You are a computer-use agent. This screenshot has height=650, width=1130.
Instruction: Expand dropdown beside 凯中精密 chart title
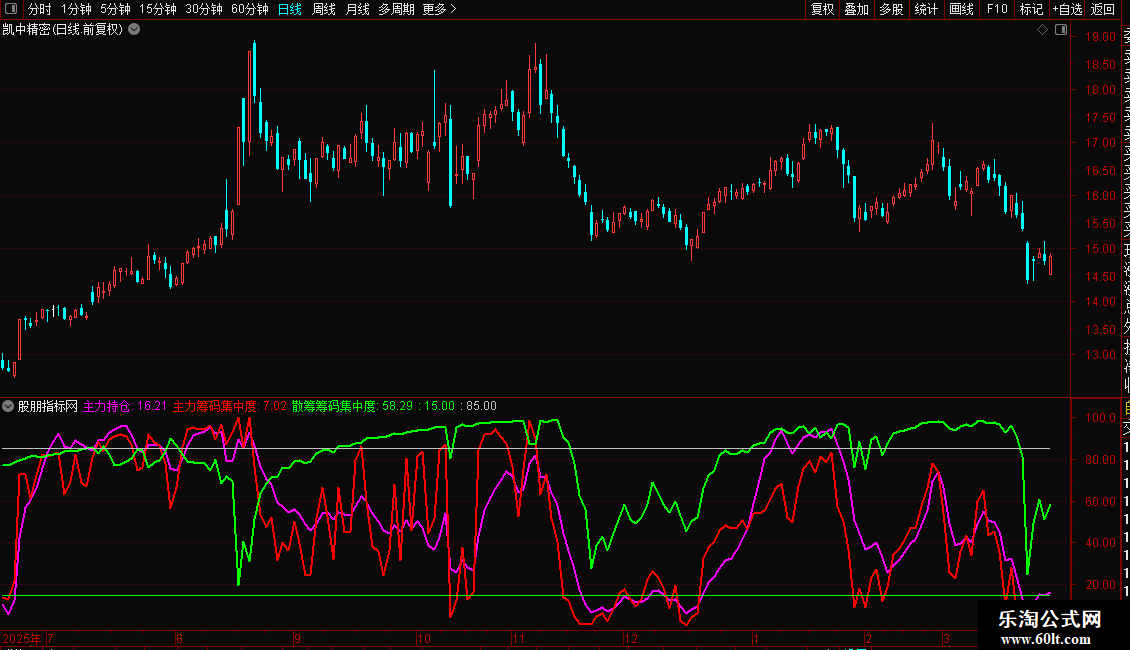tap(134, 30)
